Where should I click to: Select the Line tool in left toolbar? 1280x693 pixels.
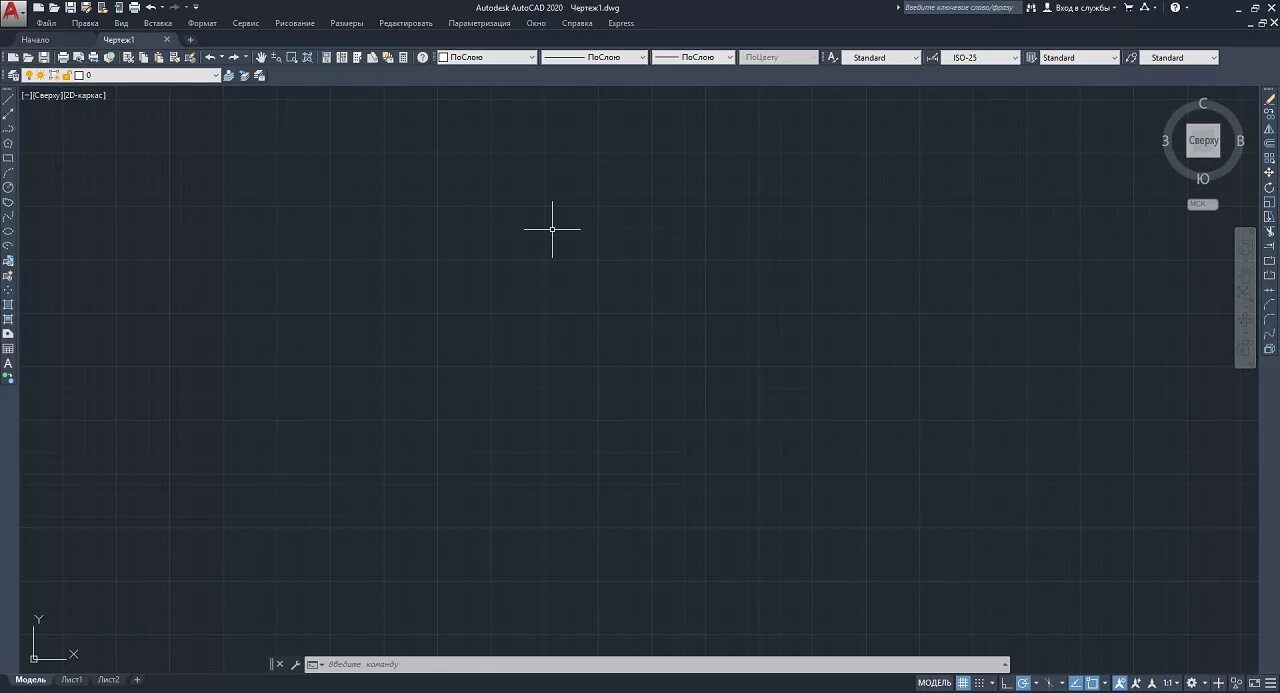(x=8, y=98)
